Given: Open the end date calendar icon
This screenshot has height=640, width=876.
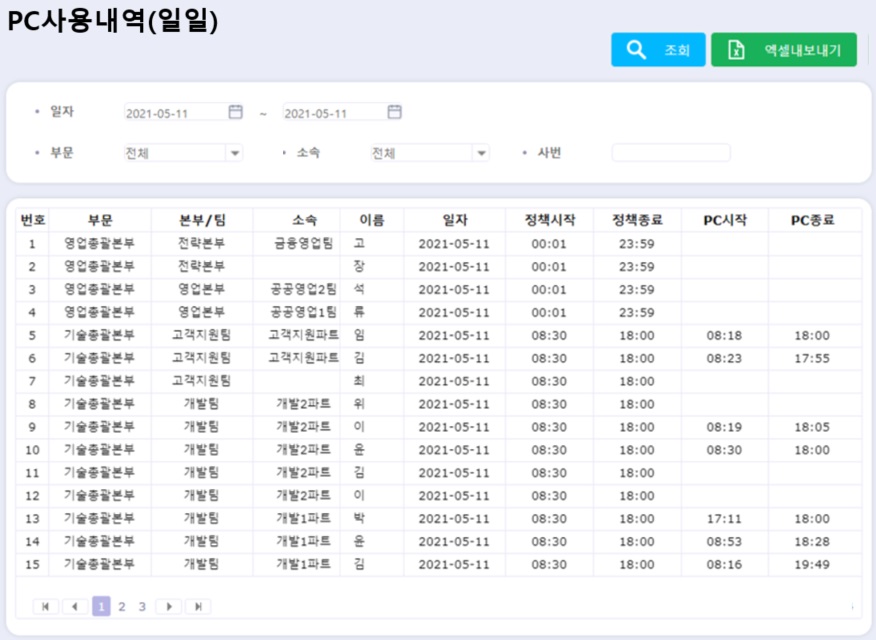Looking at the screenshot, I should pyautogui.click(x=394, y=112).
